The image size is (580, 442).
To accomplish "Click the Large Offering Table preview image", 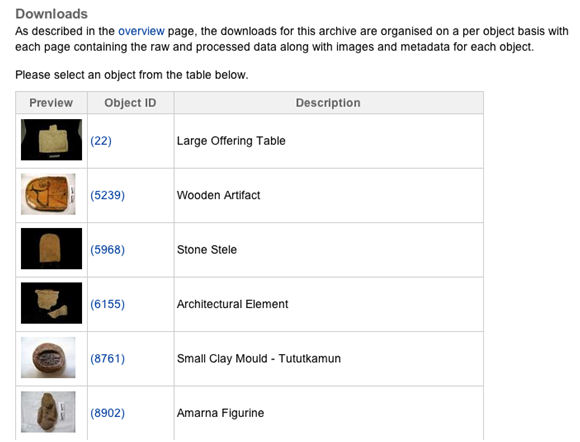I will pos(51,140).
